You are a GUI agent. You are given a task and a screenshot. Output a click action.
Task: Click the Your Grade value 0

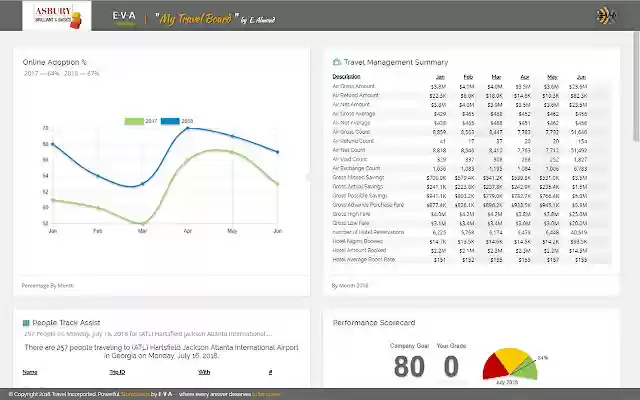451,366
